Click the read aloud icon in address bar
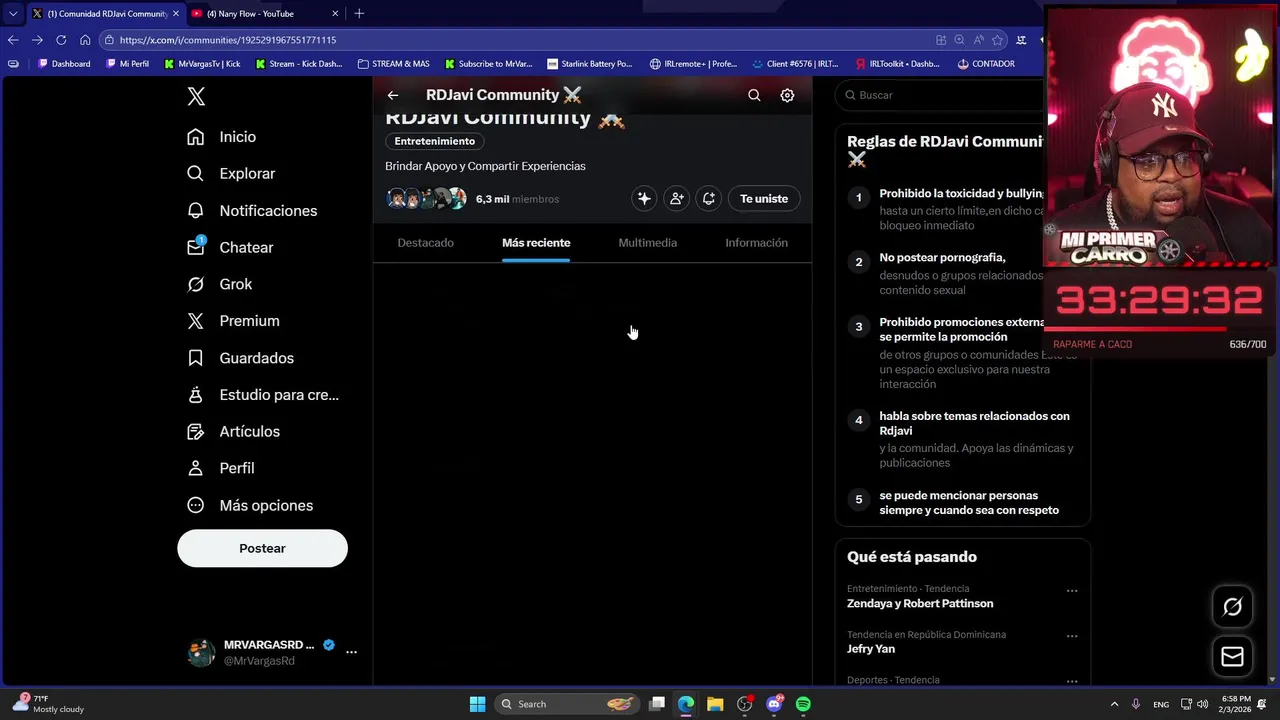1280x720 pixels. [x=978, y=40]
